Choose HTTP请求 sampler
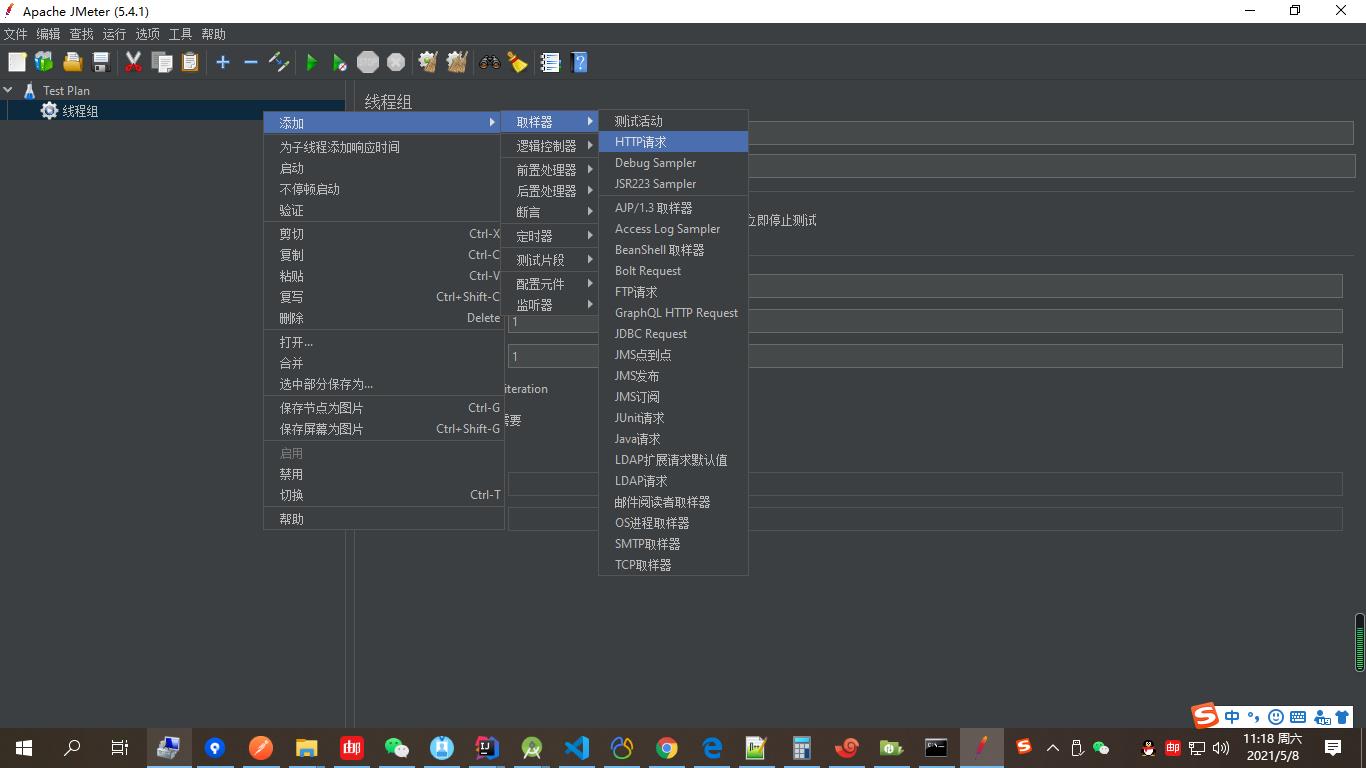The width and height of the screenshot is (1366, 768). 673,142
